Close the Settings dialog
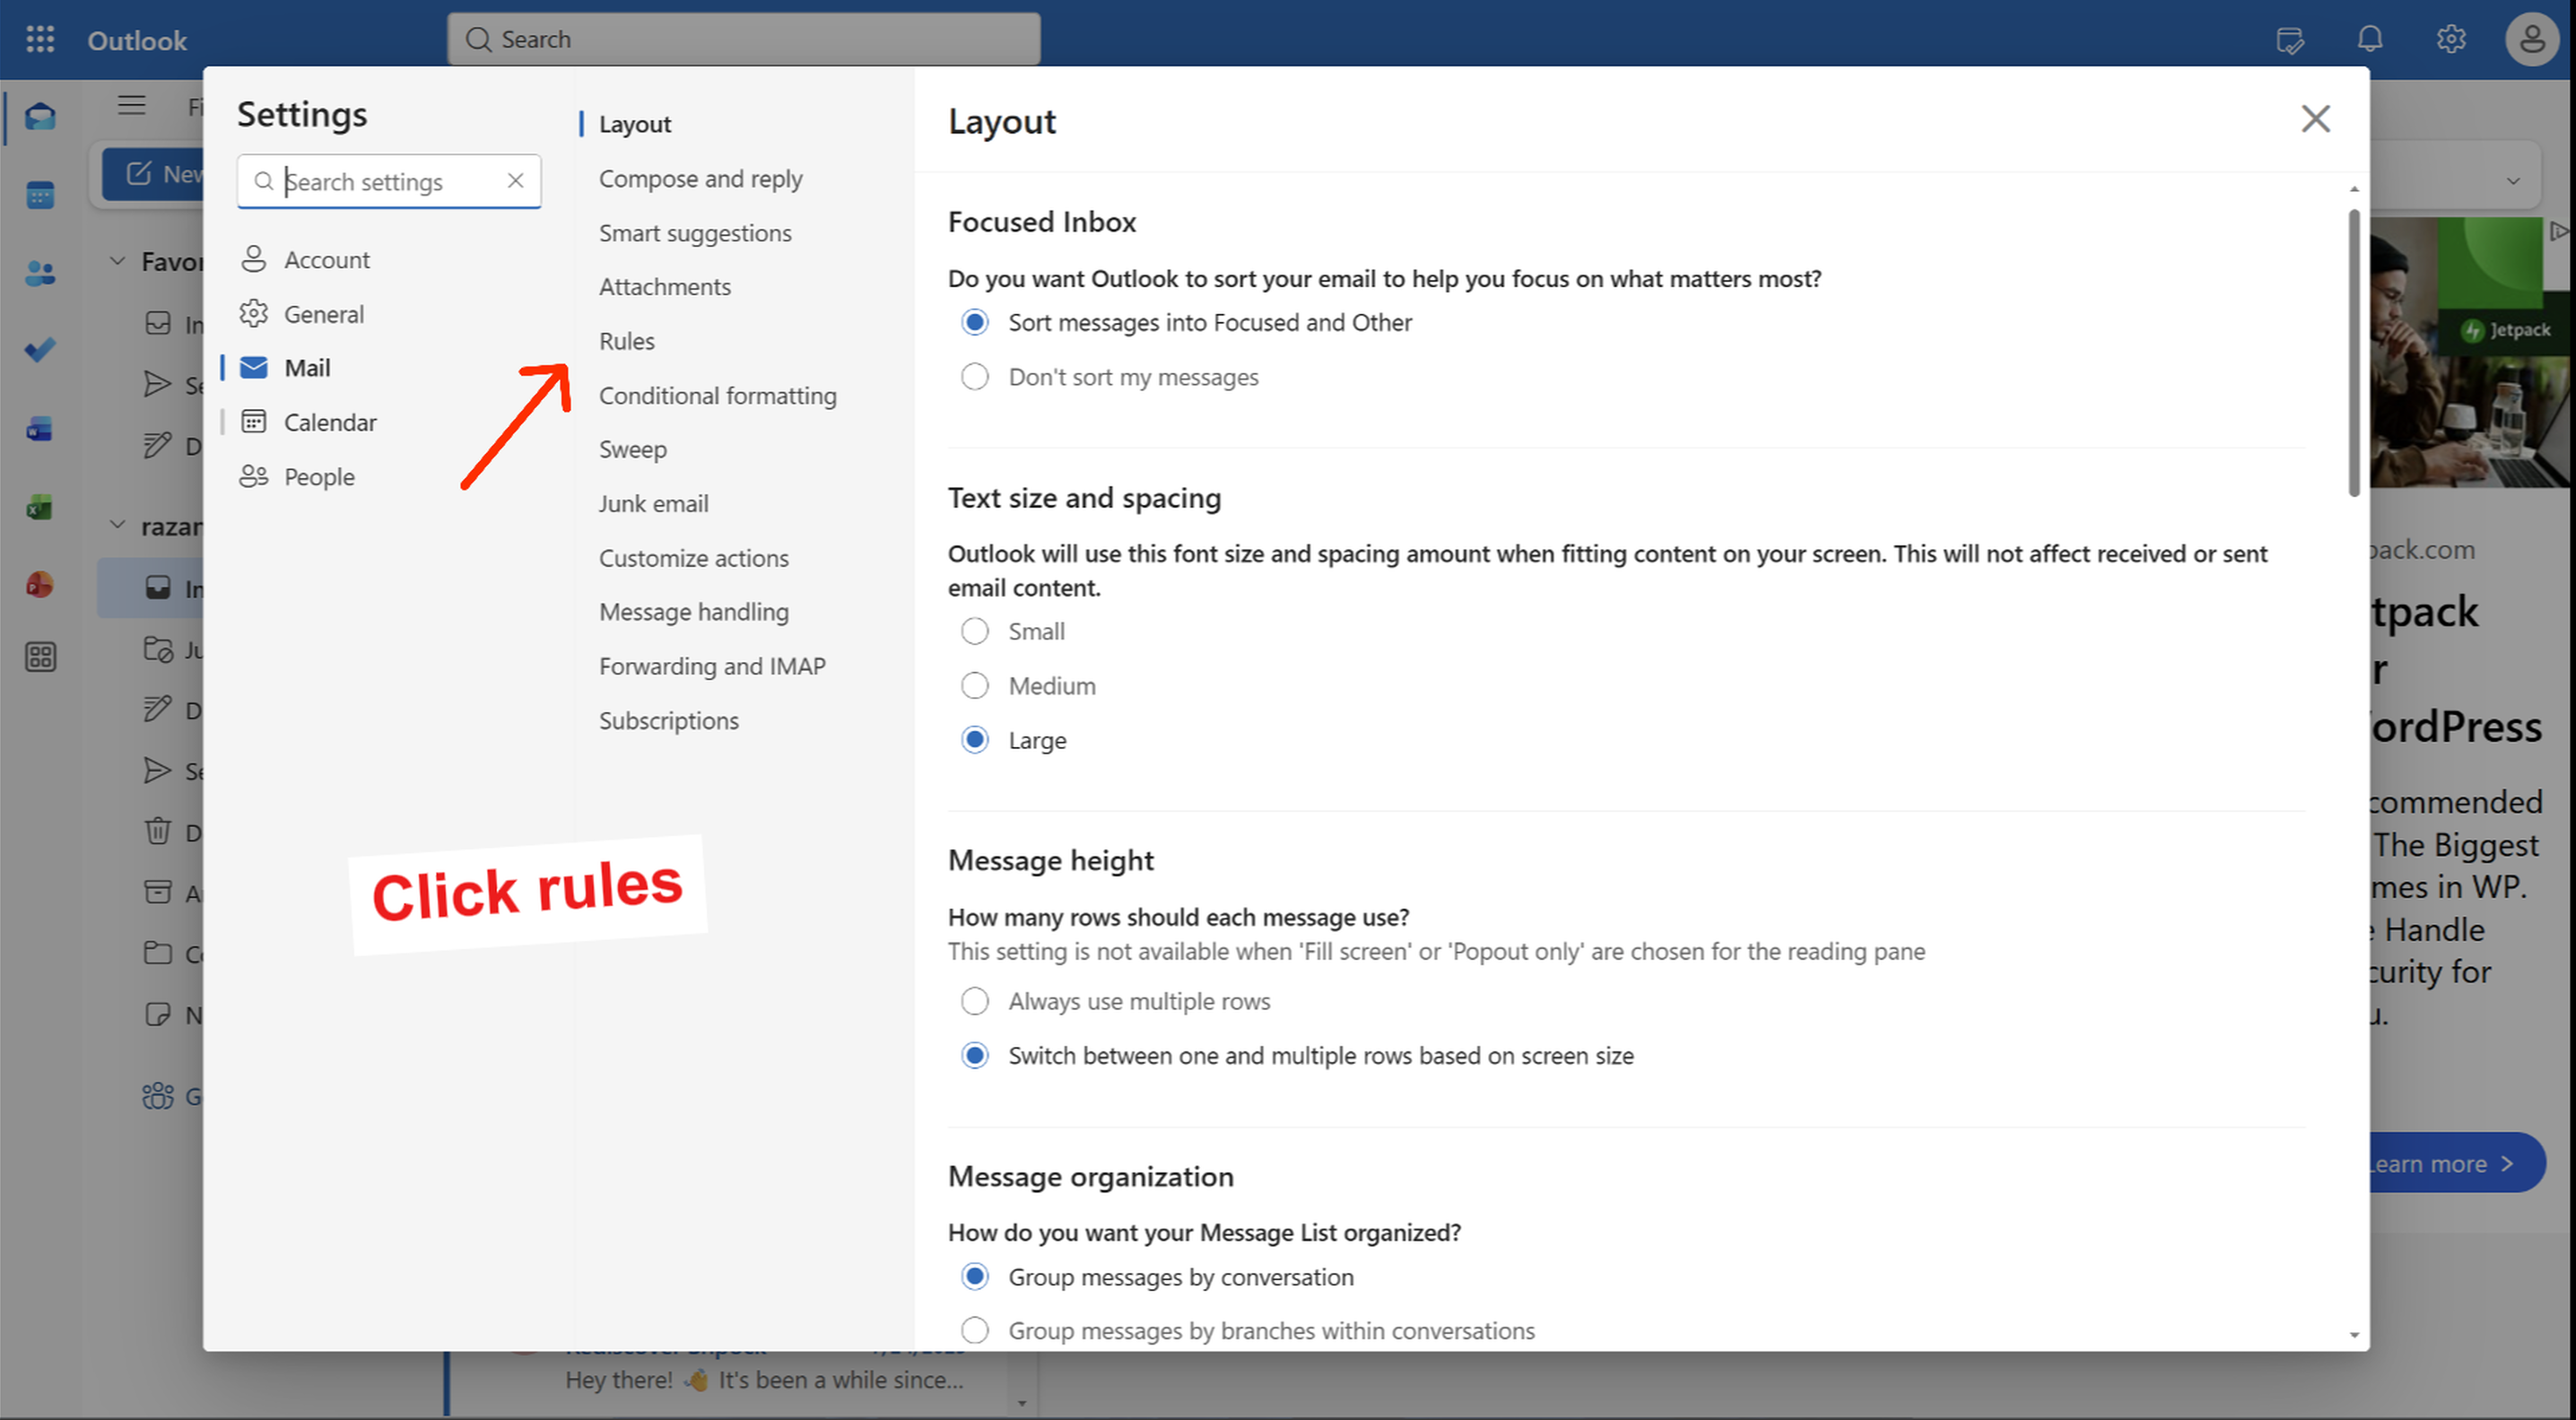The height and width of the screenshot is (1420, 2576). [2315, 119]
